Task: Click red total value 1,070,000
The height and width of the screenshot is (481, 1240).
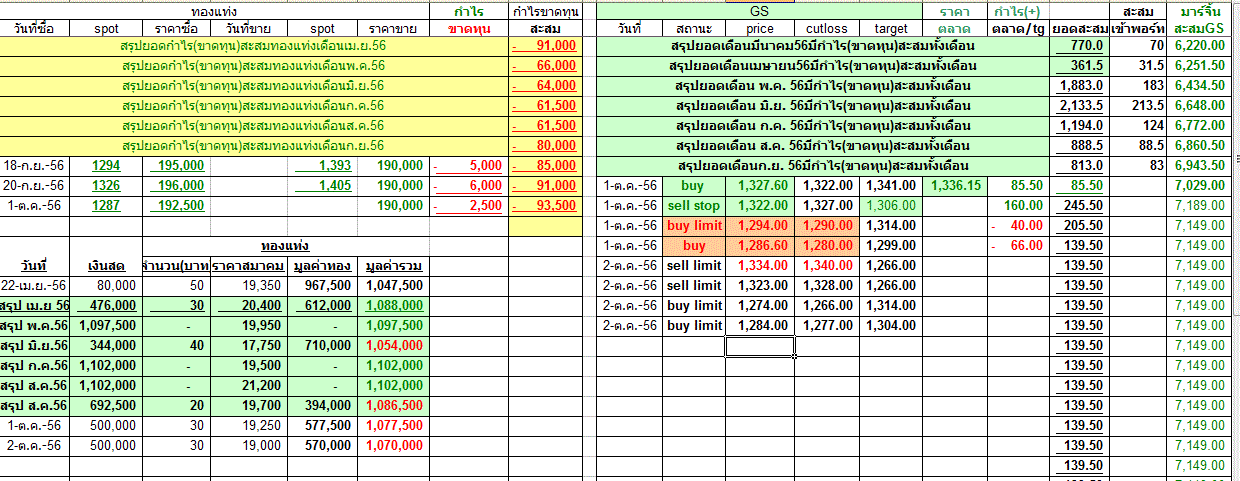Action: (392, 445)
